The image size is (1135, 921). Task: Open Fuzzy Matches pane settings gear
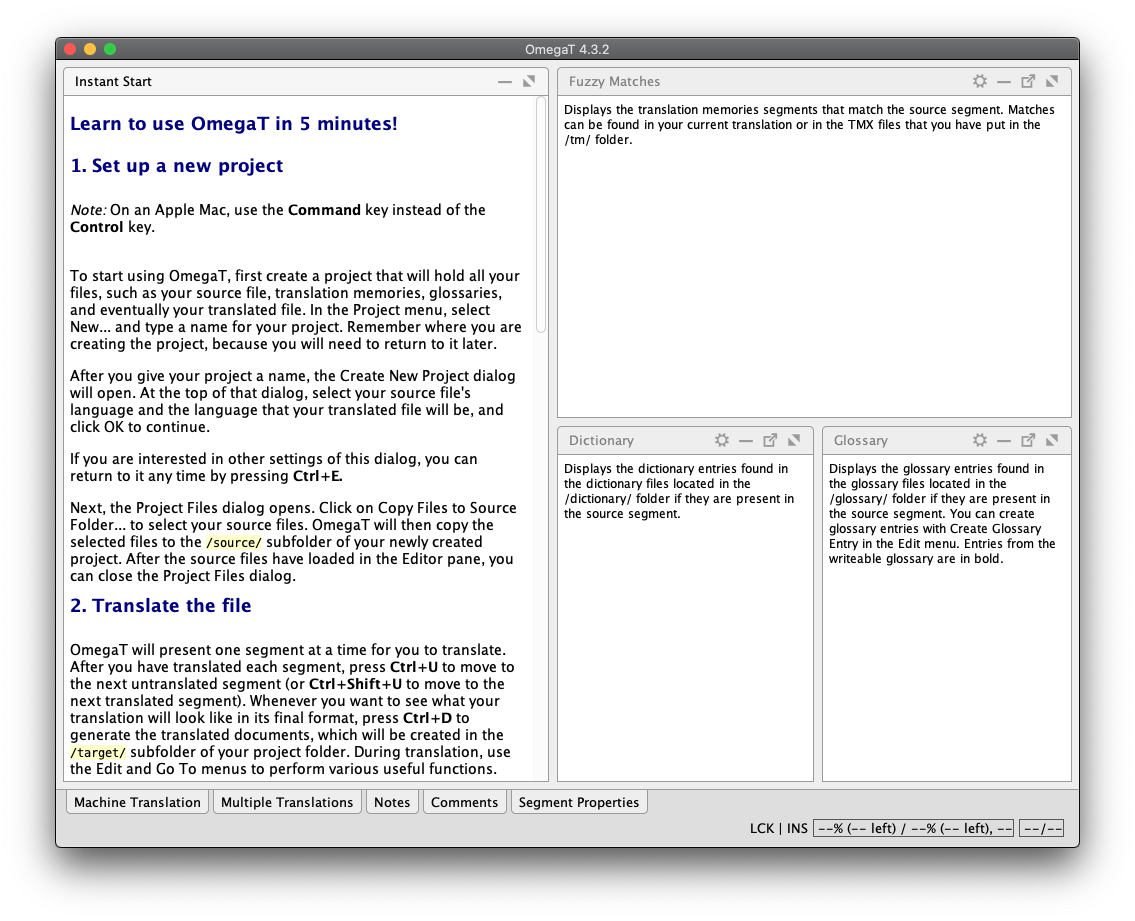(979, 81)
